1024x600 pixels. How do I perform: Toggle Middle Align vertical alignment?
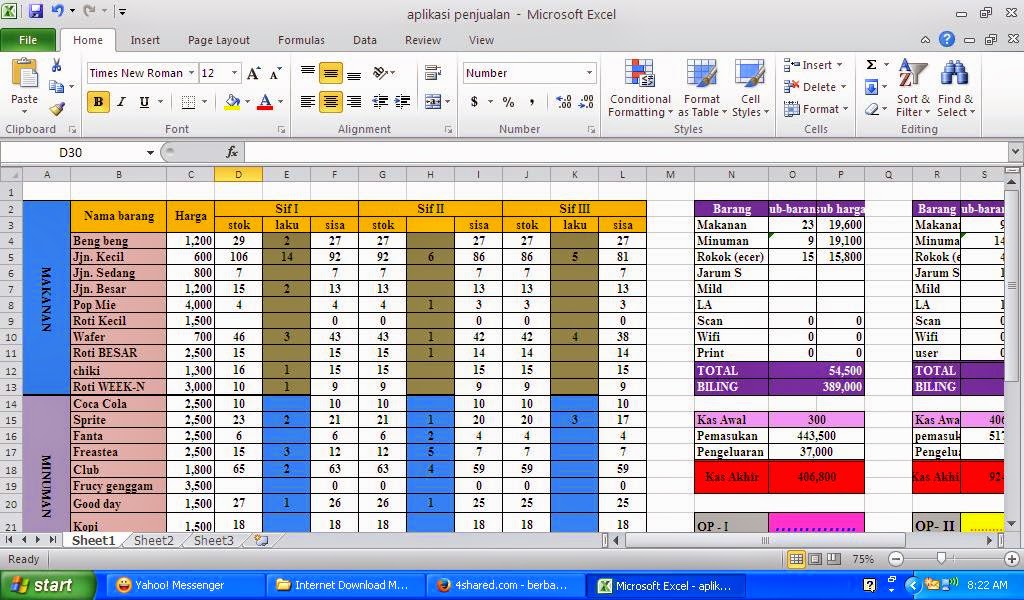tap(330, 73)
